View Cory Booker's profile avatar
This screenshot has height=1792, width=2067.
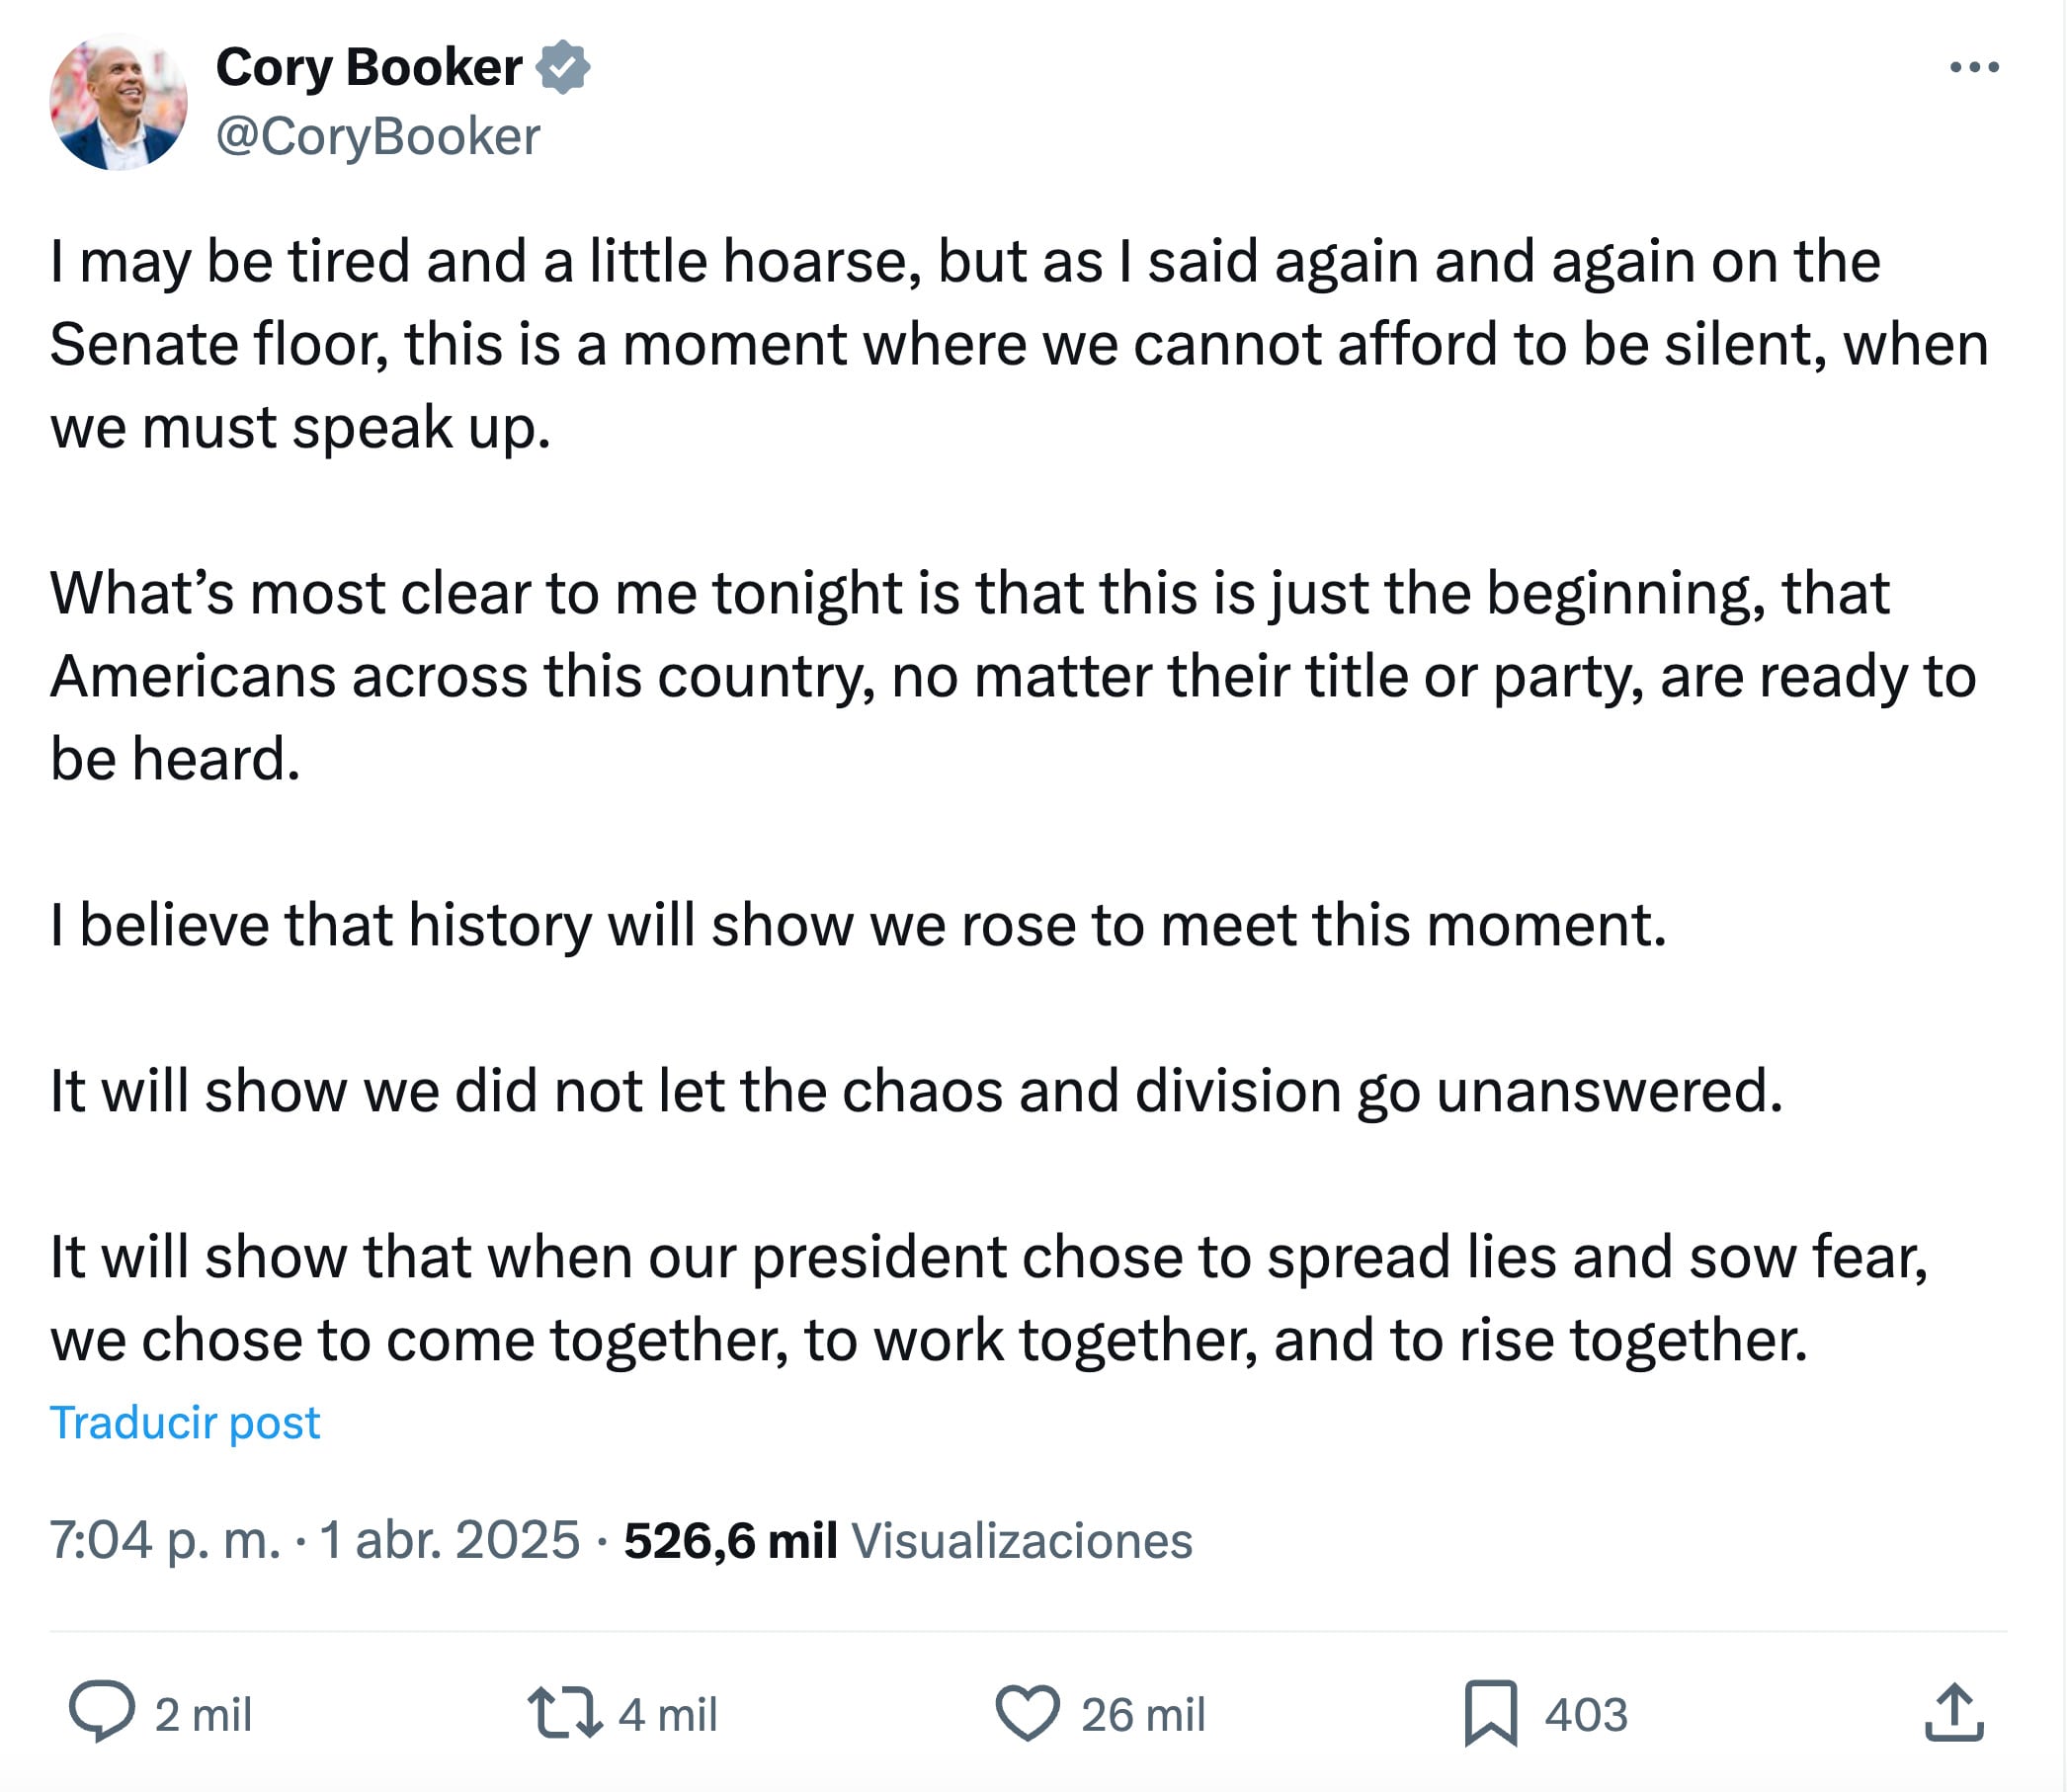[x=120, y=100]
